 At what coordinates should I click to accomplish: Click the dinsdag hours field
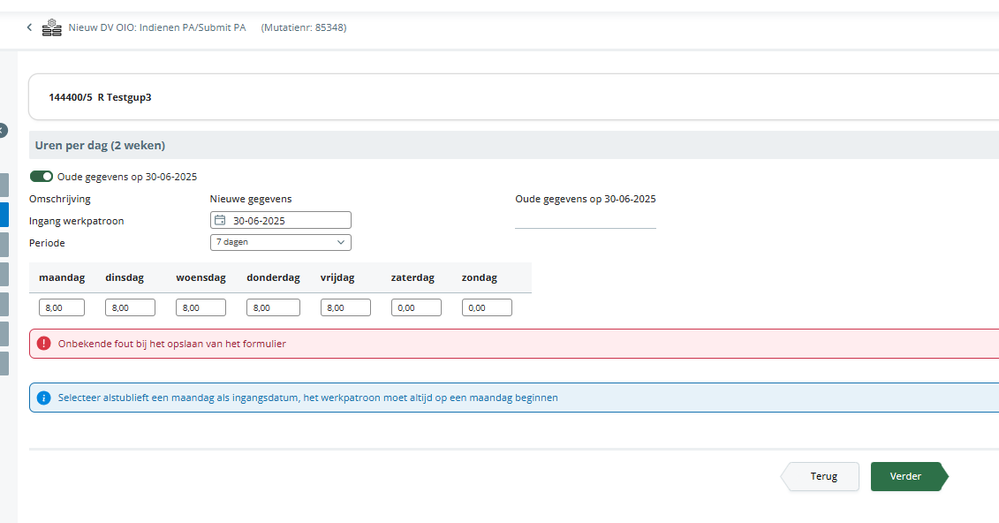[130, 308]
